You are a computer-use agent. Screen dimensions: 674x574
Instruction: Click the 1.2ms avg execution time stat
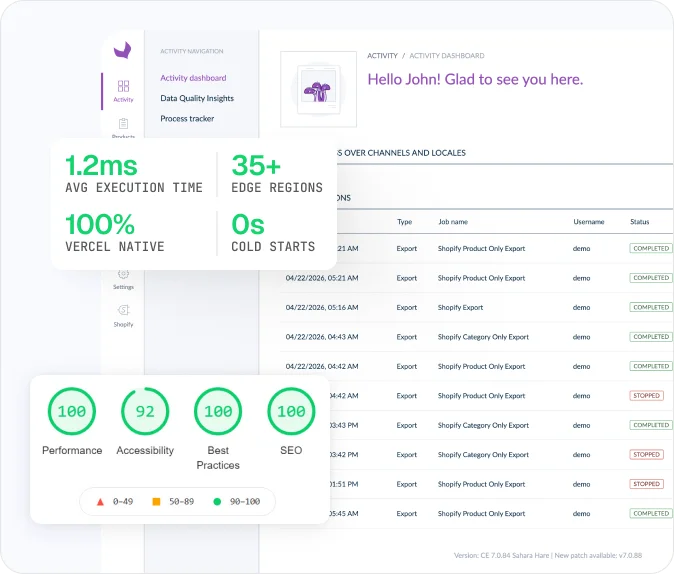tap(134, 174)
